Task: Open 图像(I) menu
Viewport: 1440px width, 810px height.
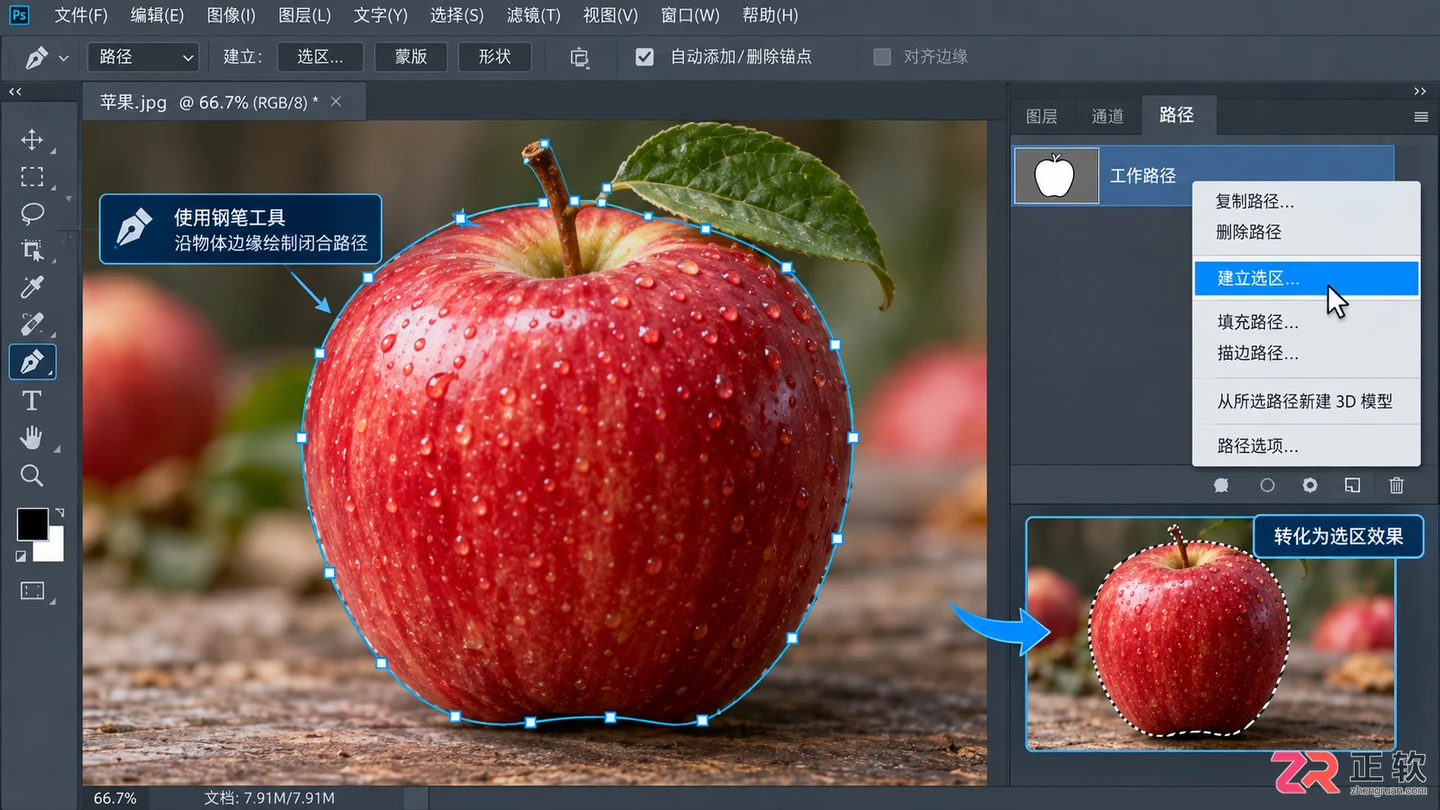Action: click(x=231, y=16)
